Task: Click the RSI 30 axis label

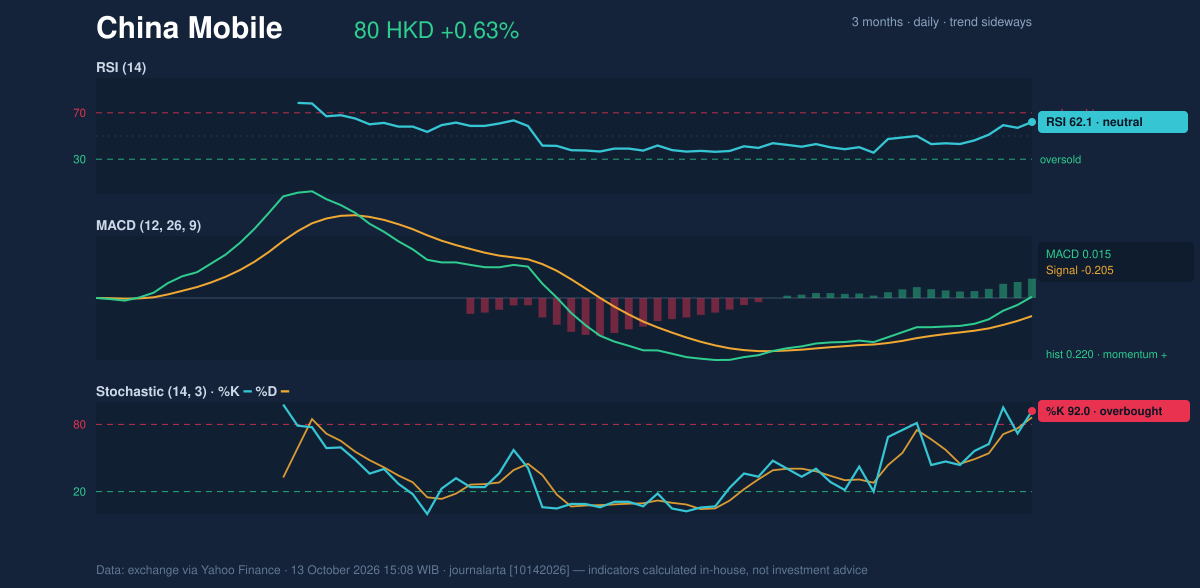Action: click(x=79, y=159)
